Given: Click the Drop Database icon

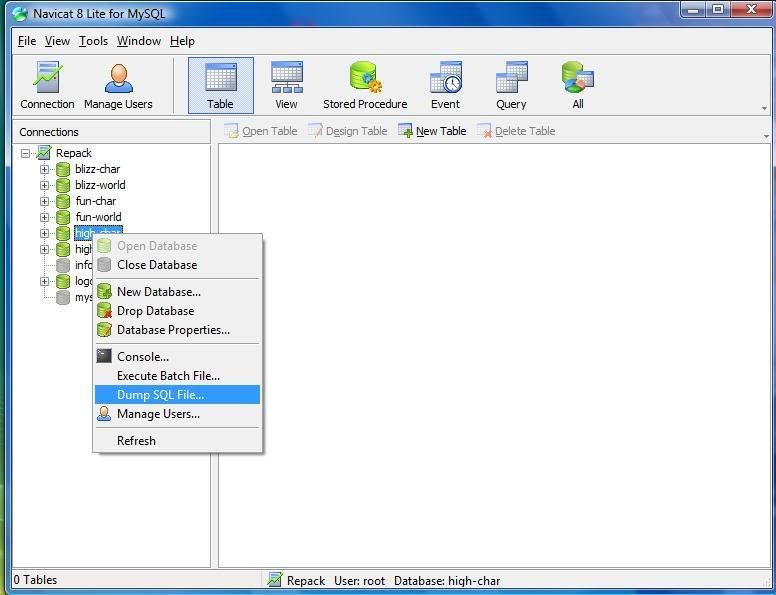Looking at the screenshot, I should coord(104,311).
